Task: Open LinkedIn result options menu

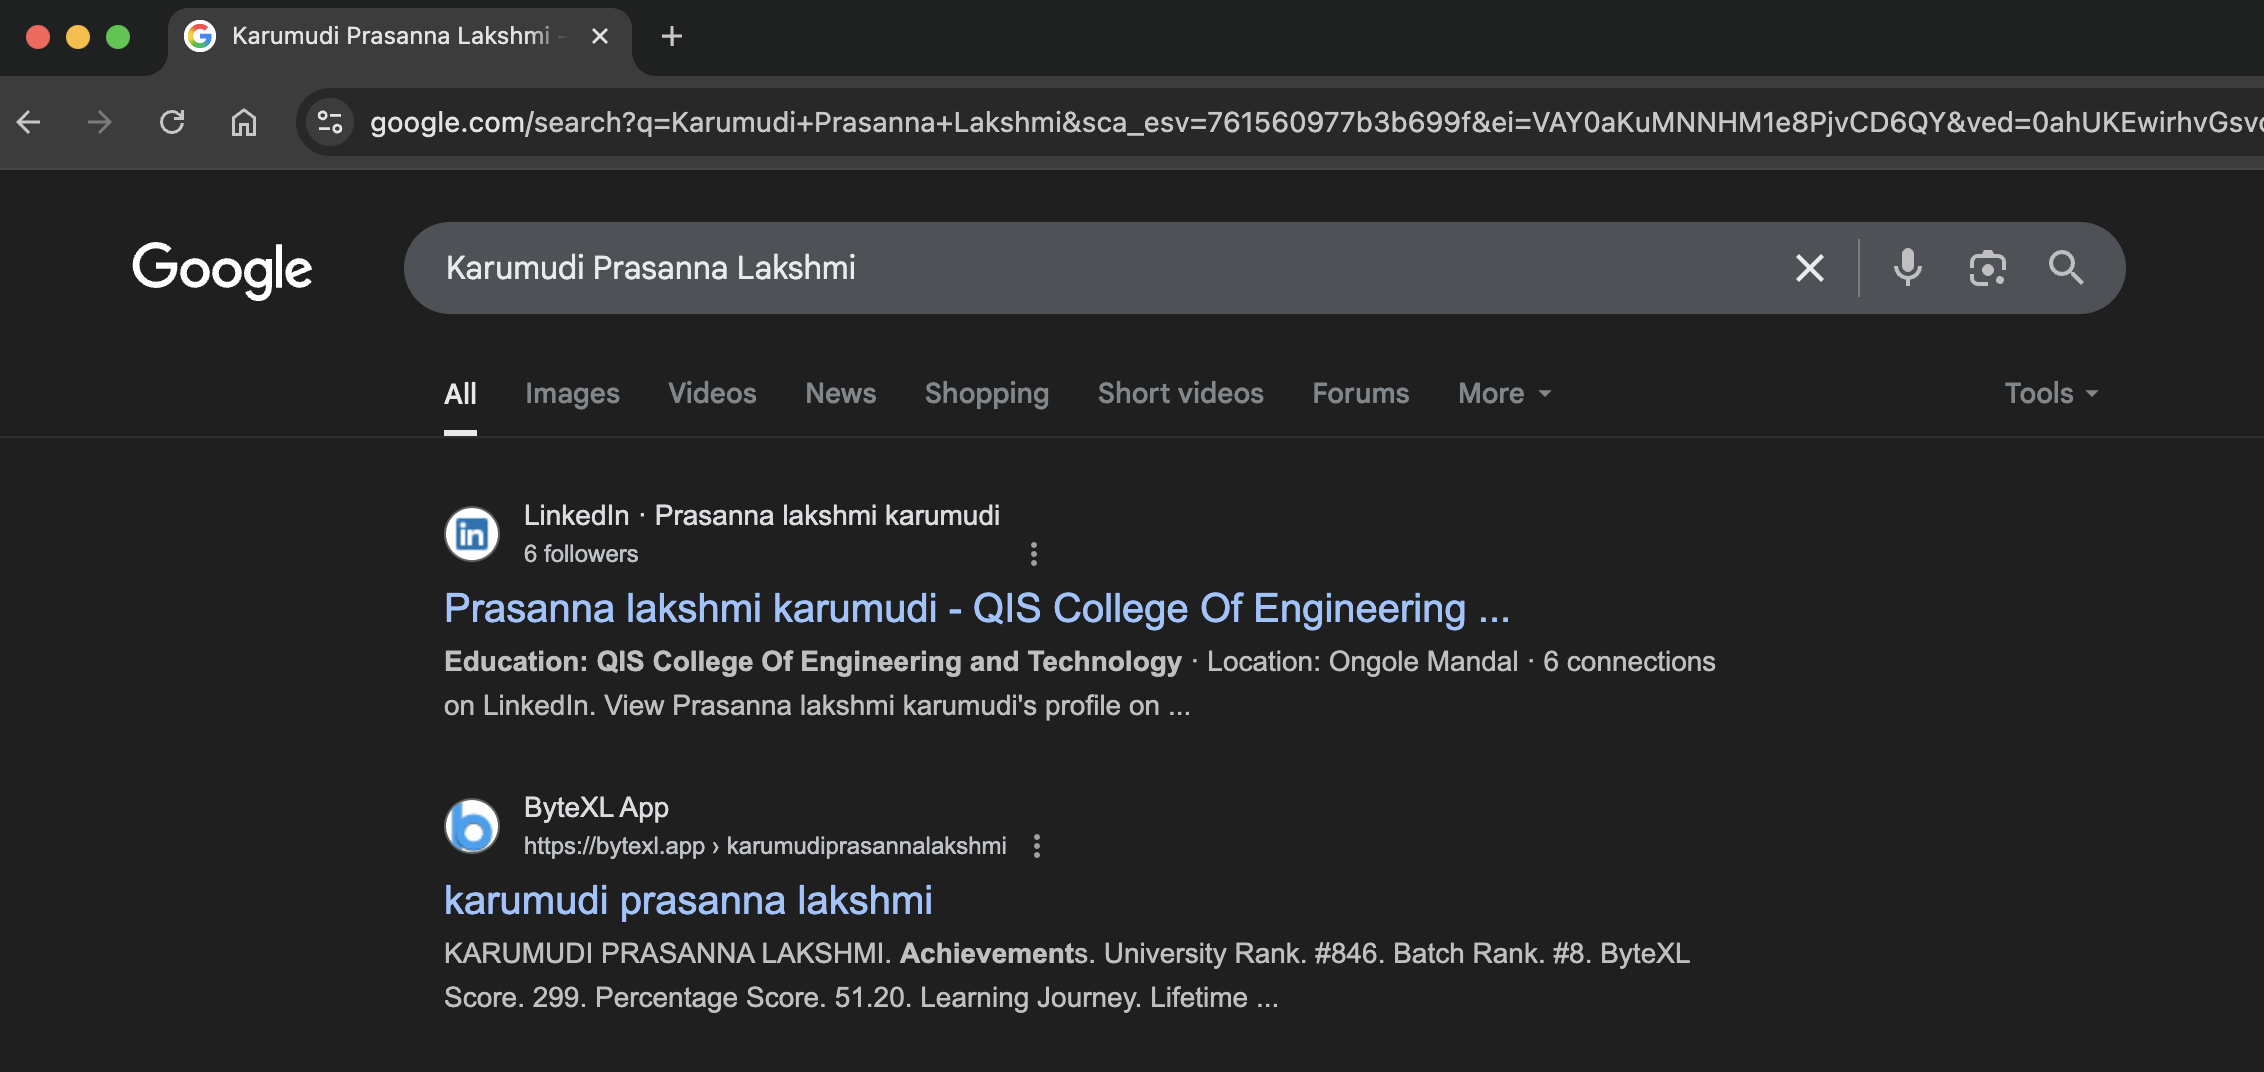Action: pos(1034,554)
